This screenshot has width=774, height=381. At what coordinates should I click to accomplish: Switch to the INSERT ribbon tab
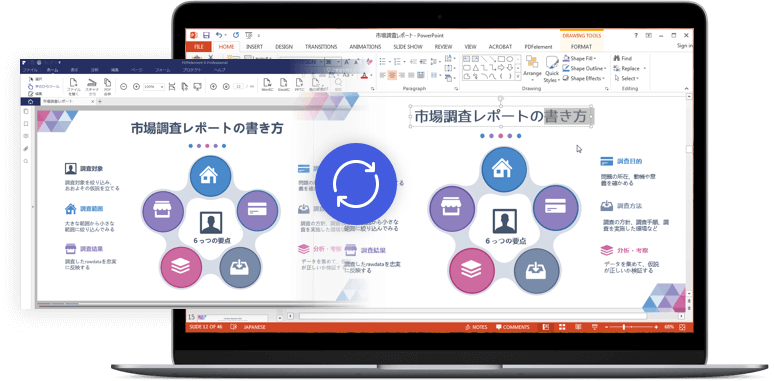coord(254,47)
